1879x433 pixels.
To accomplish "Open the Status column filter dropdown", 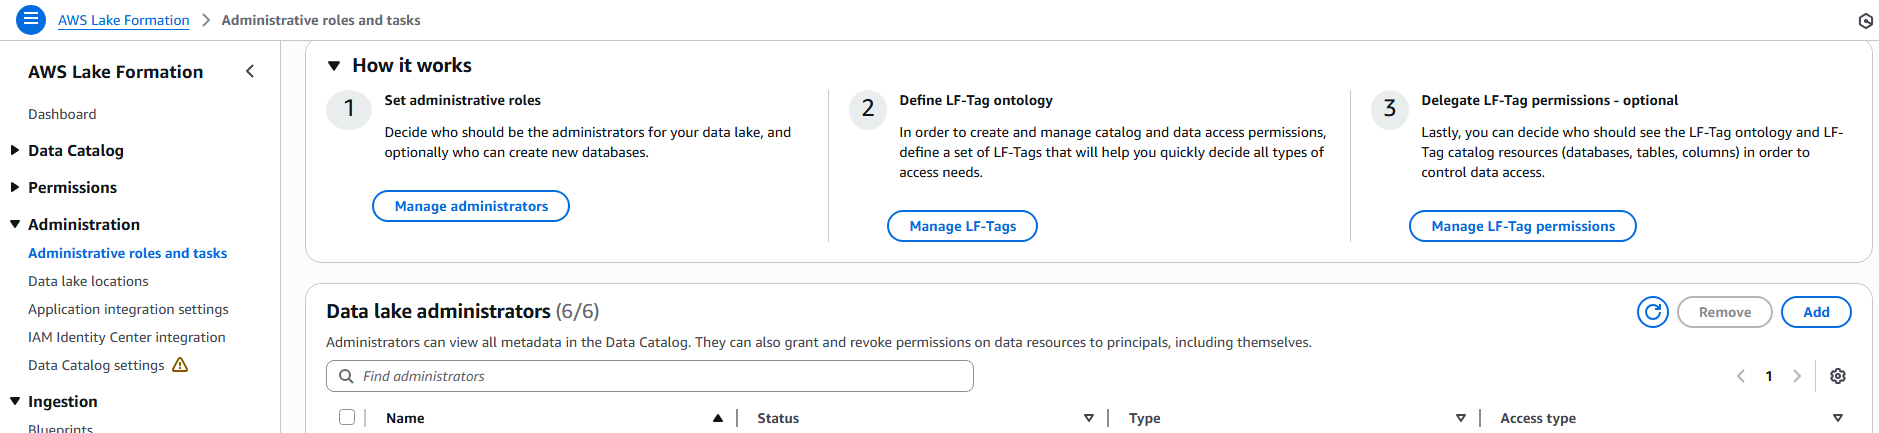I will pyautogui.click(x=1088, y=418).
